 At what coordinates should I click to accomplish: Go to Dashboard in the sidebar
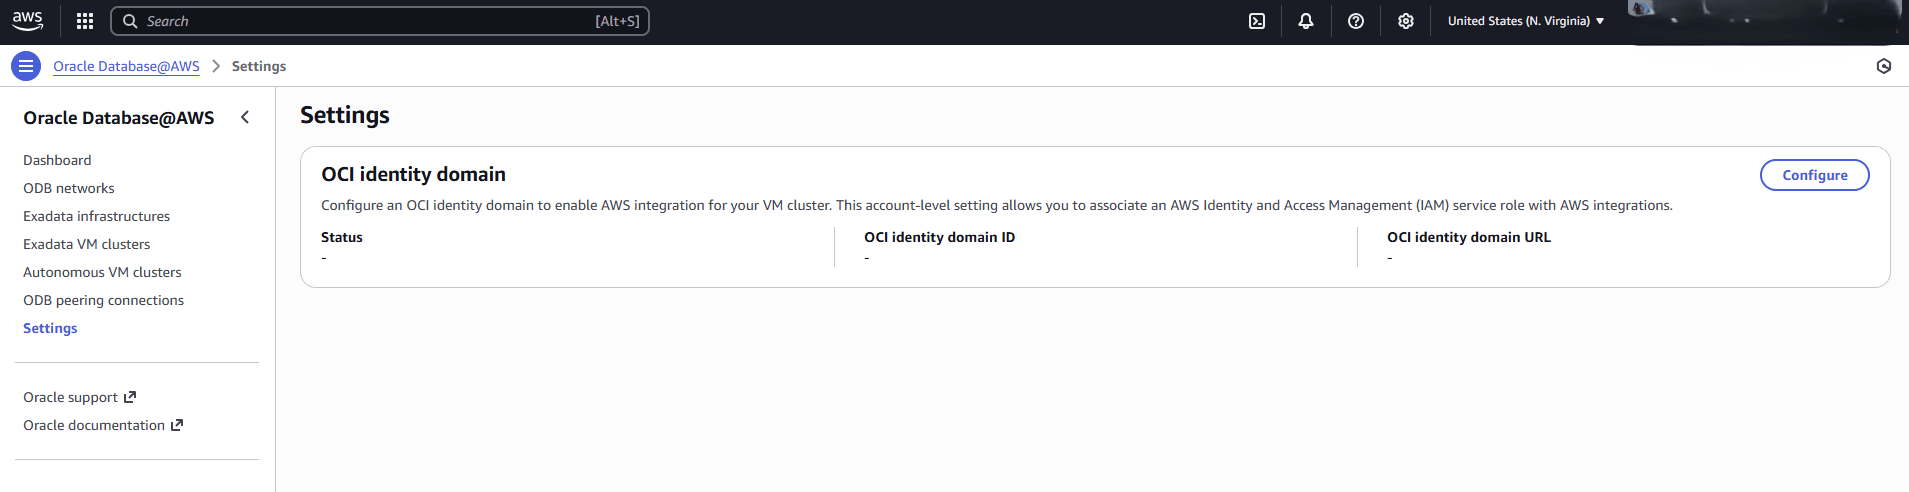click(57, 160)
